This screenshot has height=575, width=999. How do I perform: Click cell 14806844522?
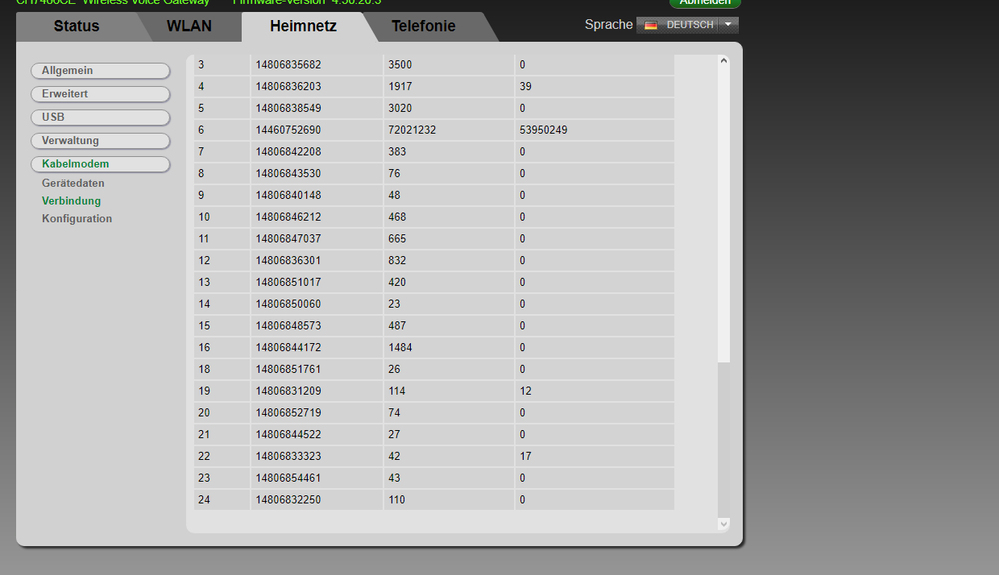(317, 434)
